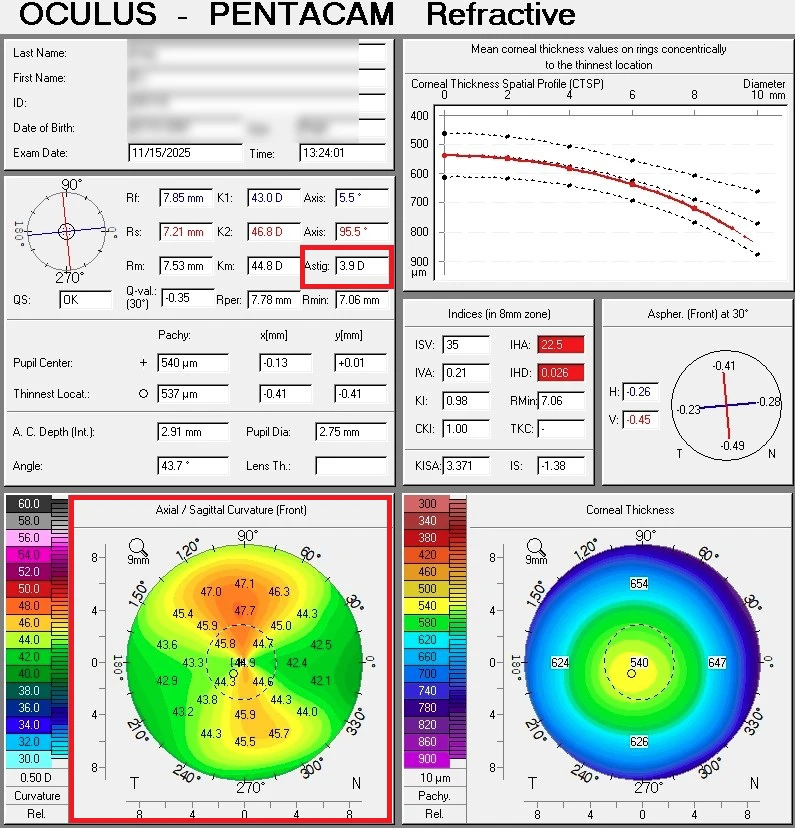Click the 624 thickness reading on pachymetry map
The image size is (795, 828).
(560, 662)
